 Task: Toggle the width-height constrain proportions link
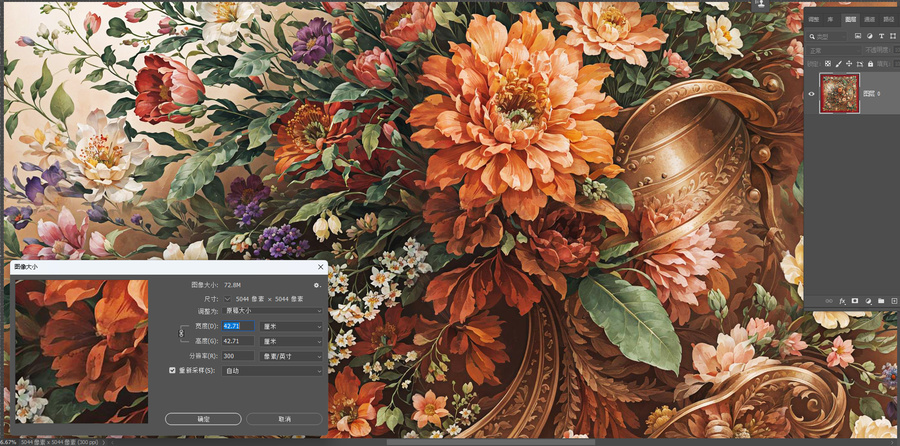pos(183,333)
